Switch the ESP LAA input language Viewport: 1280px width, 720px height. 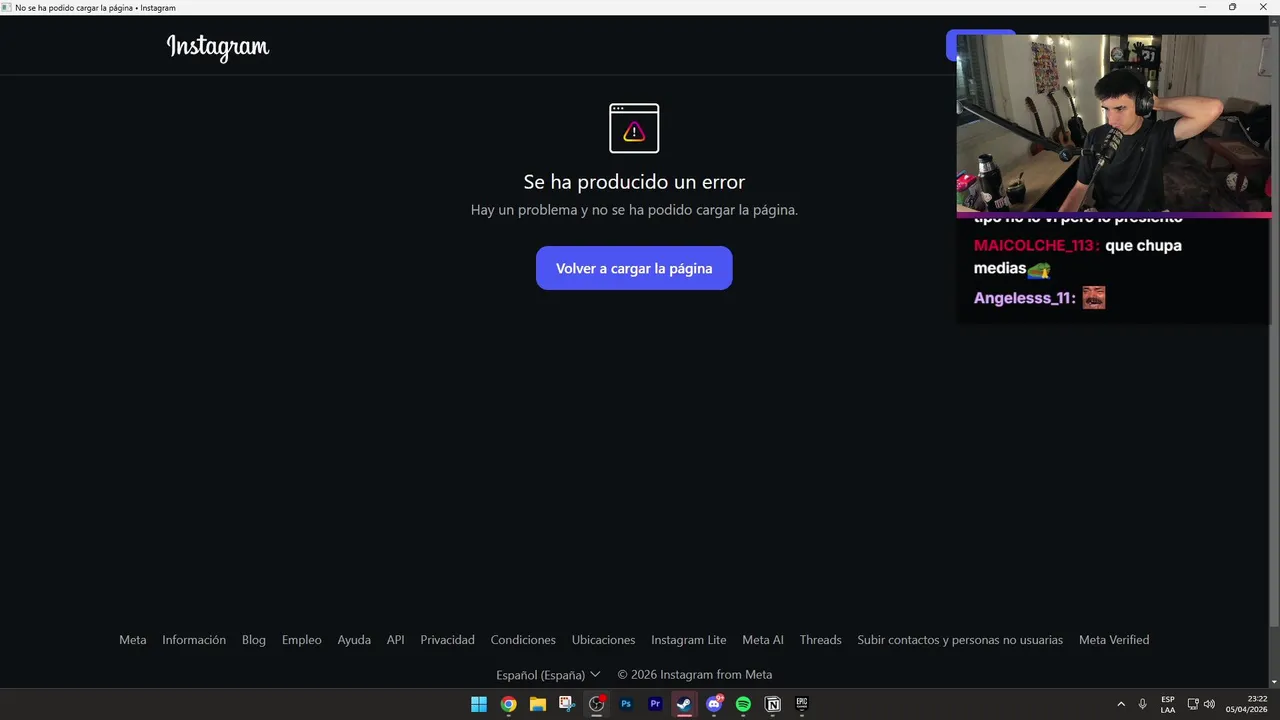click(x=1168, y=704)
